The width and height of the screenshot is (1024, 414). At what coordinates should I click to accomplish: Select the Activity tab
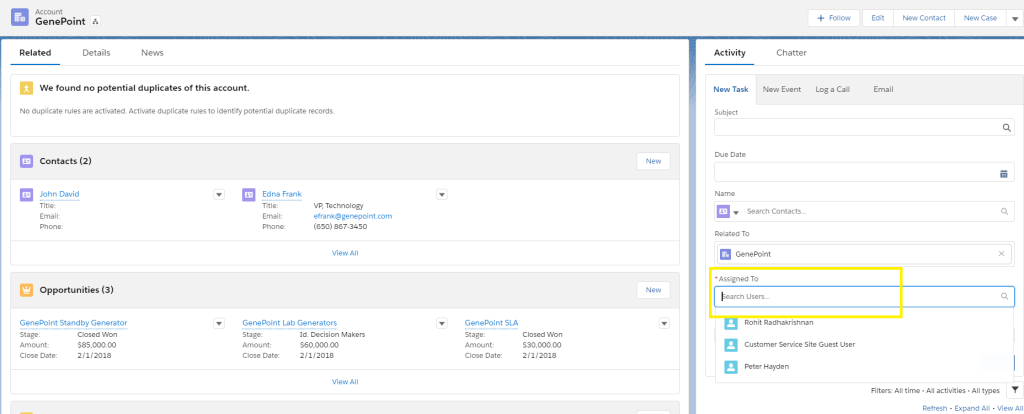click(729, 53)
